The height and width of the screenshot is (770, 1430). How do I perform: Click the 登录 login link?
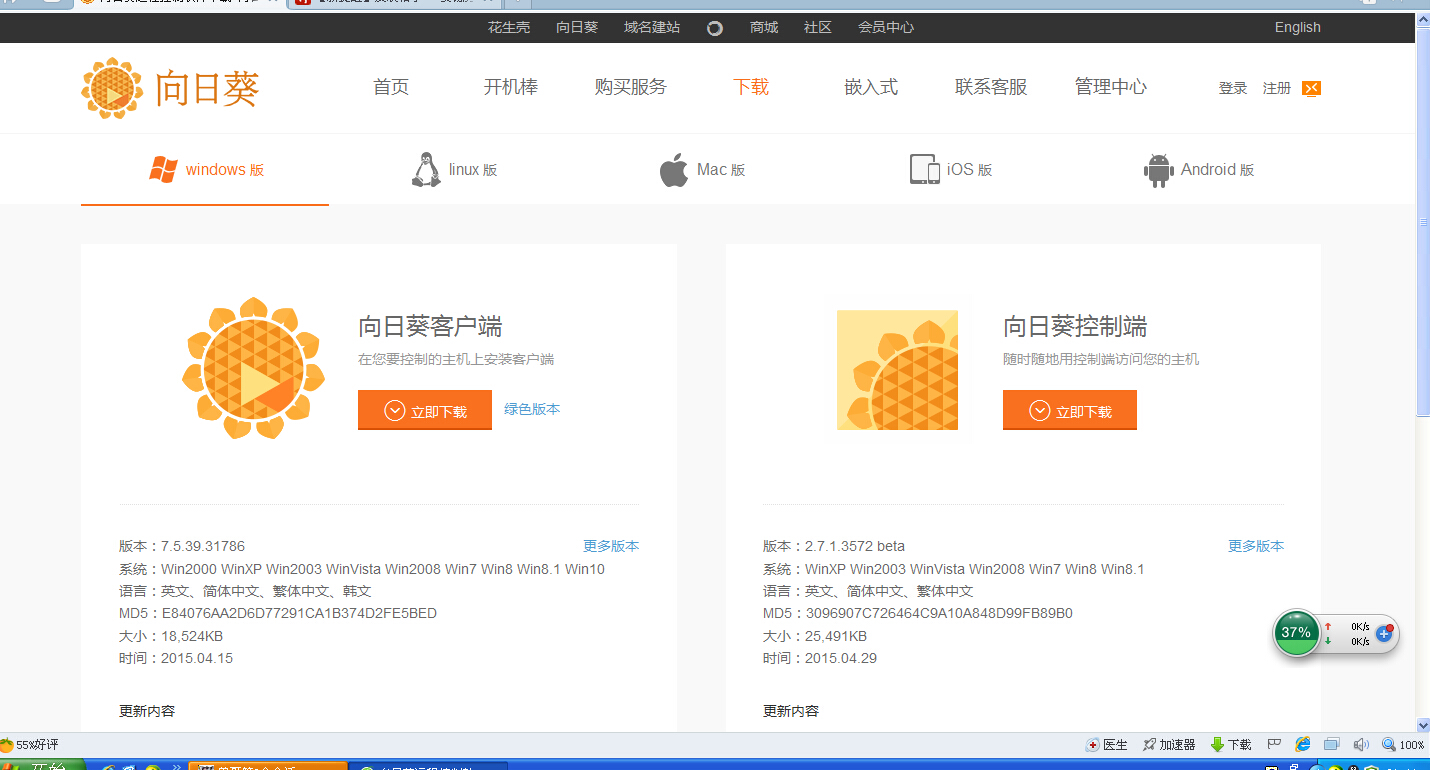(1233, 88)
